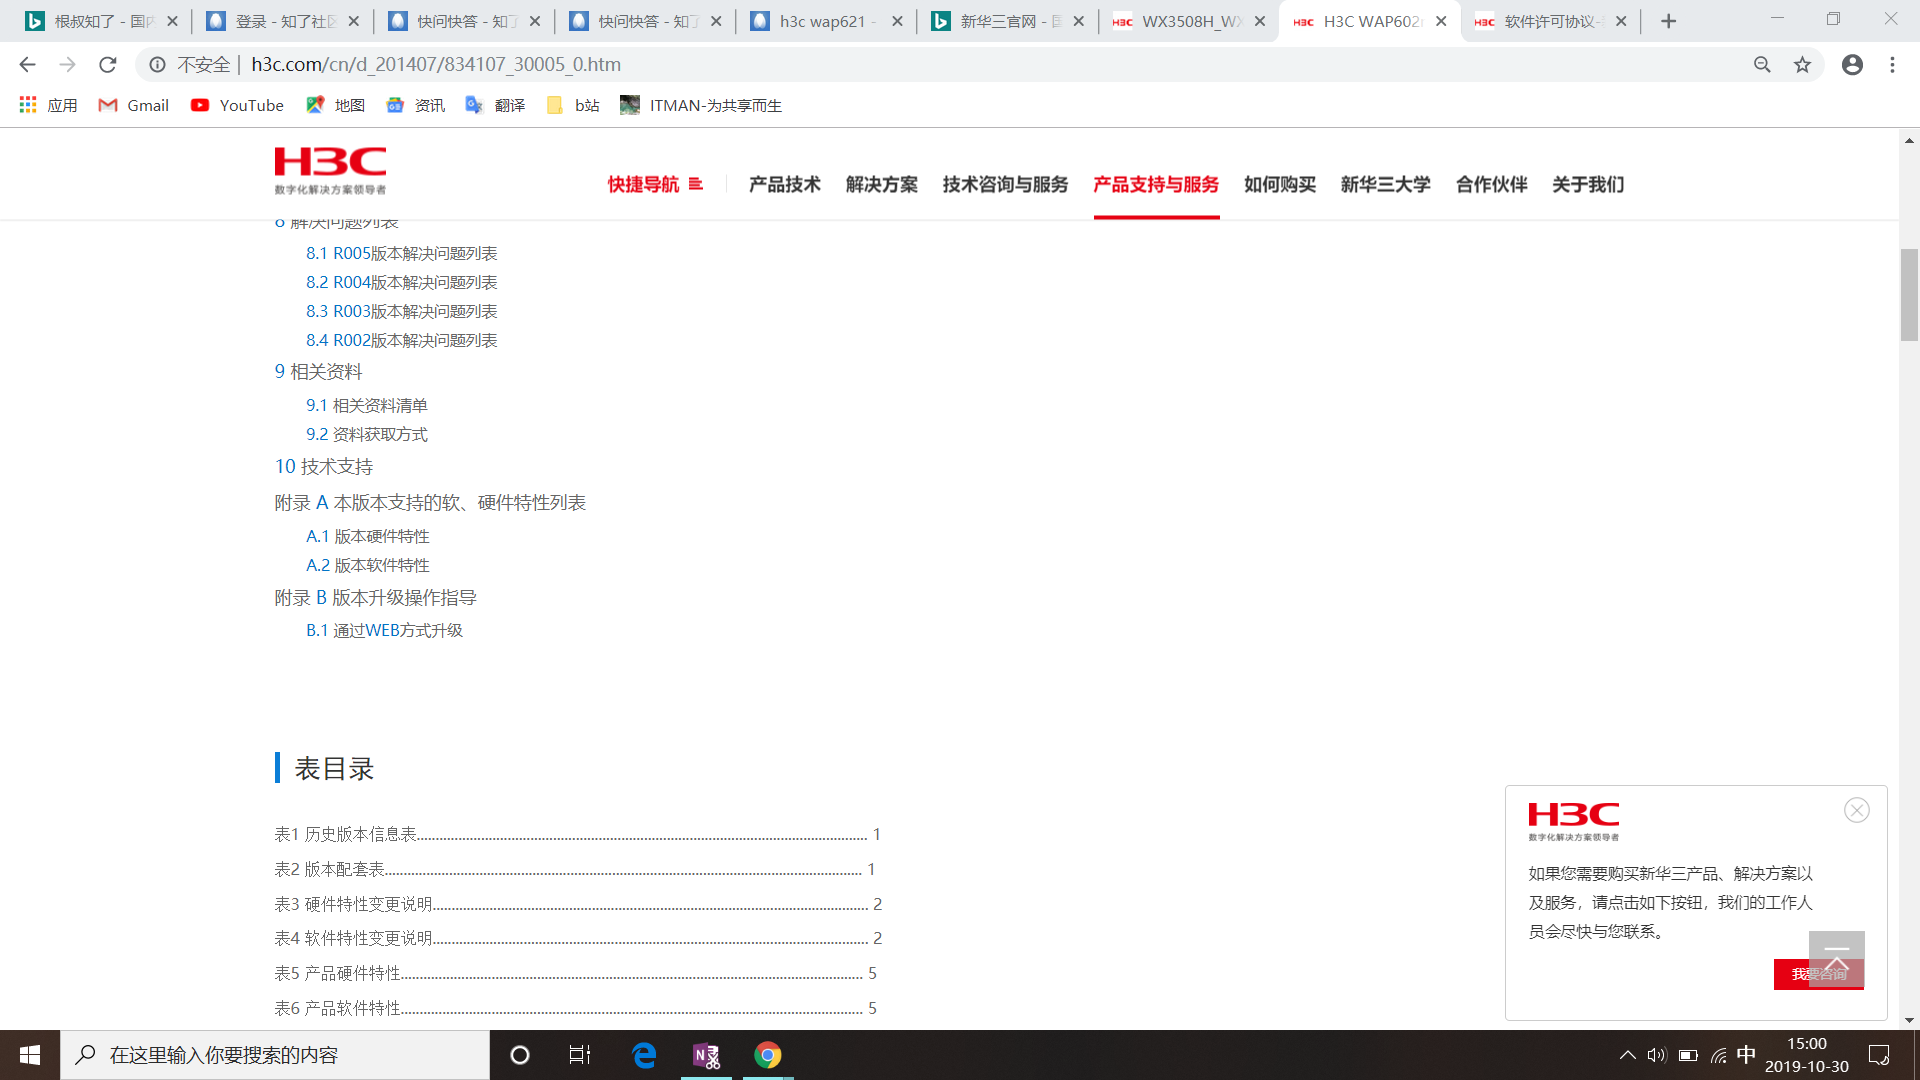
Task: Open Chrome's three-dot menu
Action: pyautogui.click(x=1892, y=65)
